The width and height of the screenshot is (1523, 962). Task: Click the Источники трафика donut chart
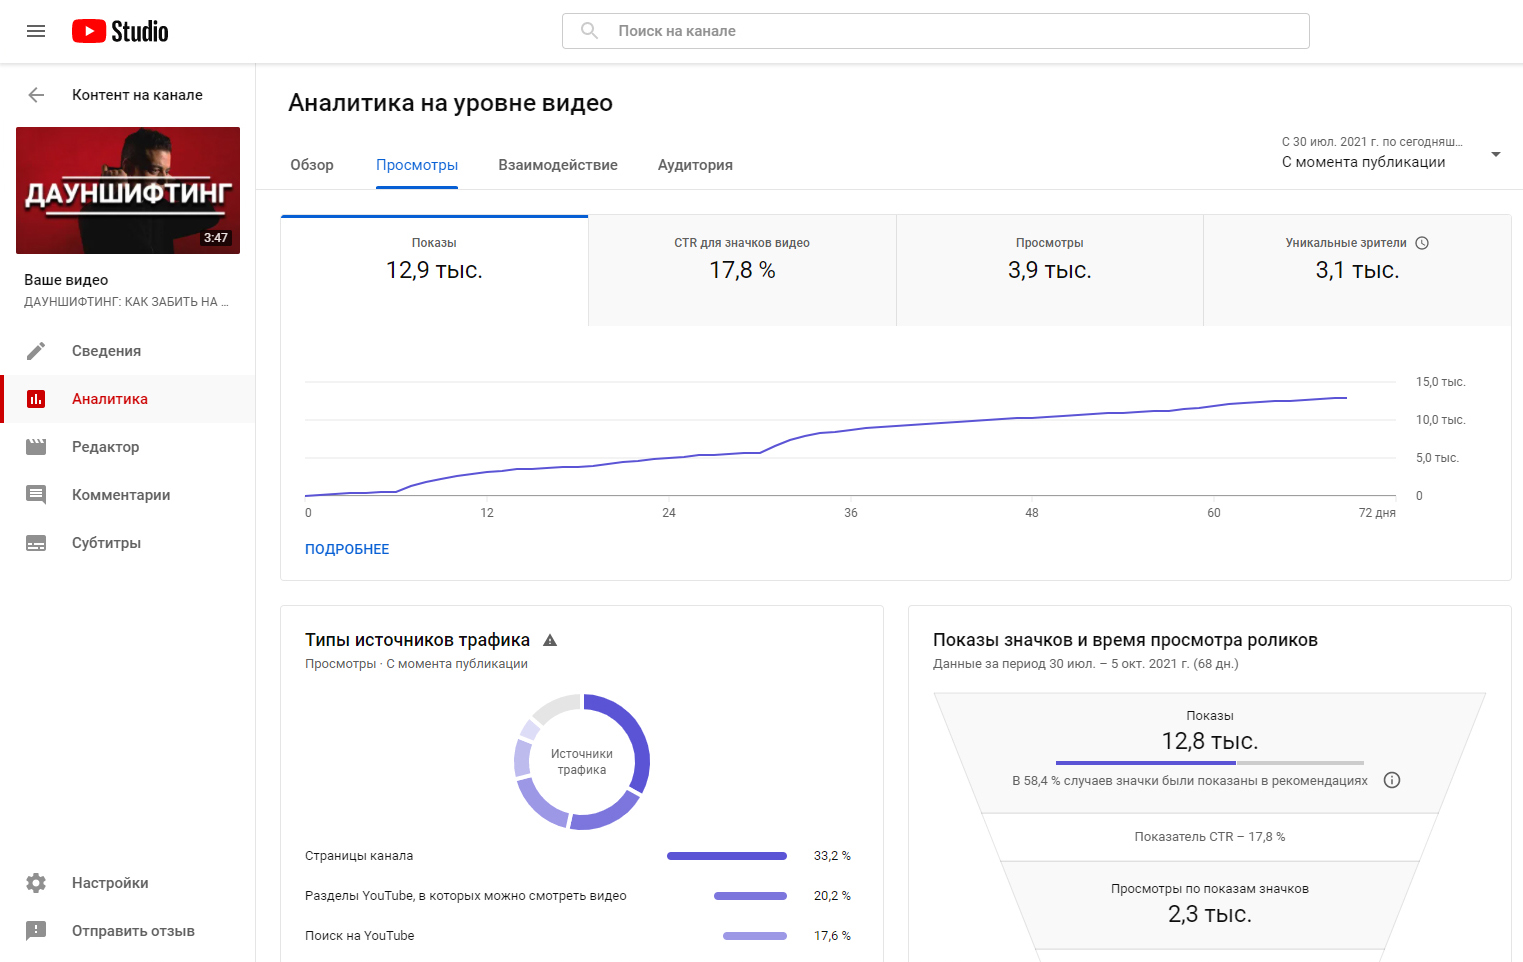click(582, 762)
